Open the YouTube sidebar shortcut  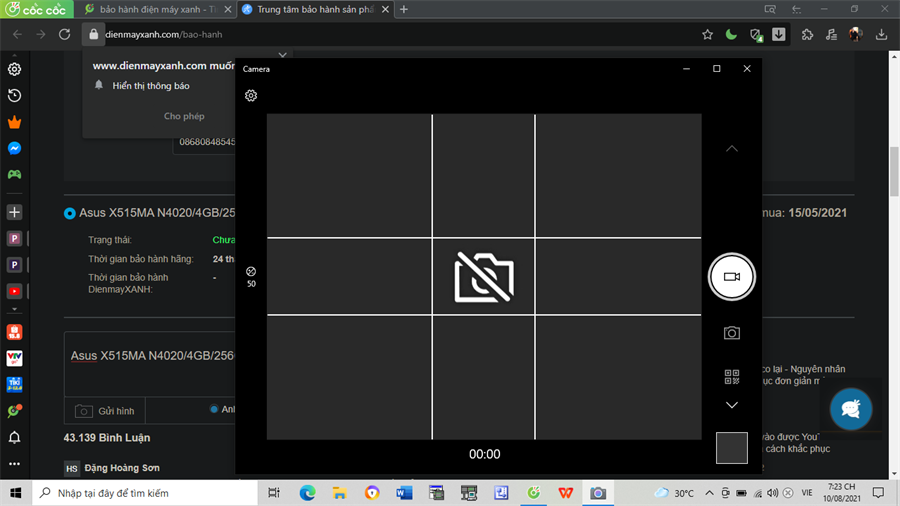click(15, 292)
